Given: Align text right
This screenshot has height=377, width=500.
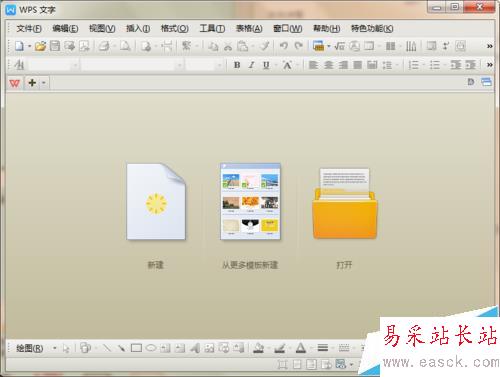Looking at the screenshot, I should (x=343, y=65).
